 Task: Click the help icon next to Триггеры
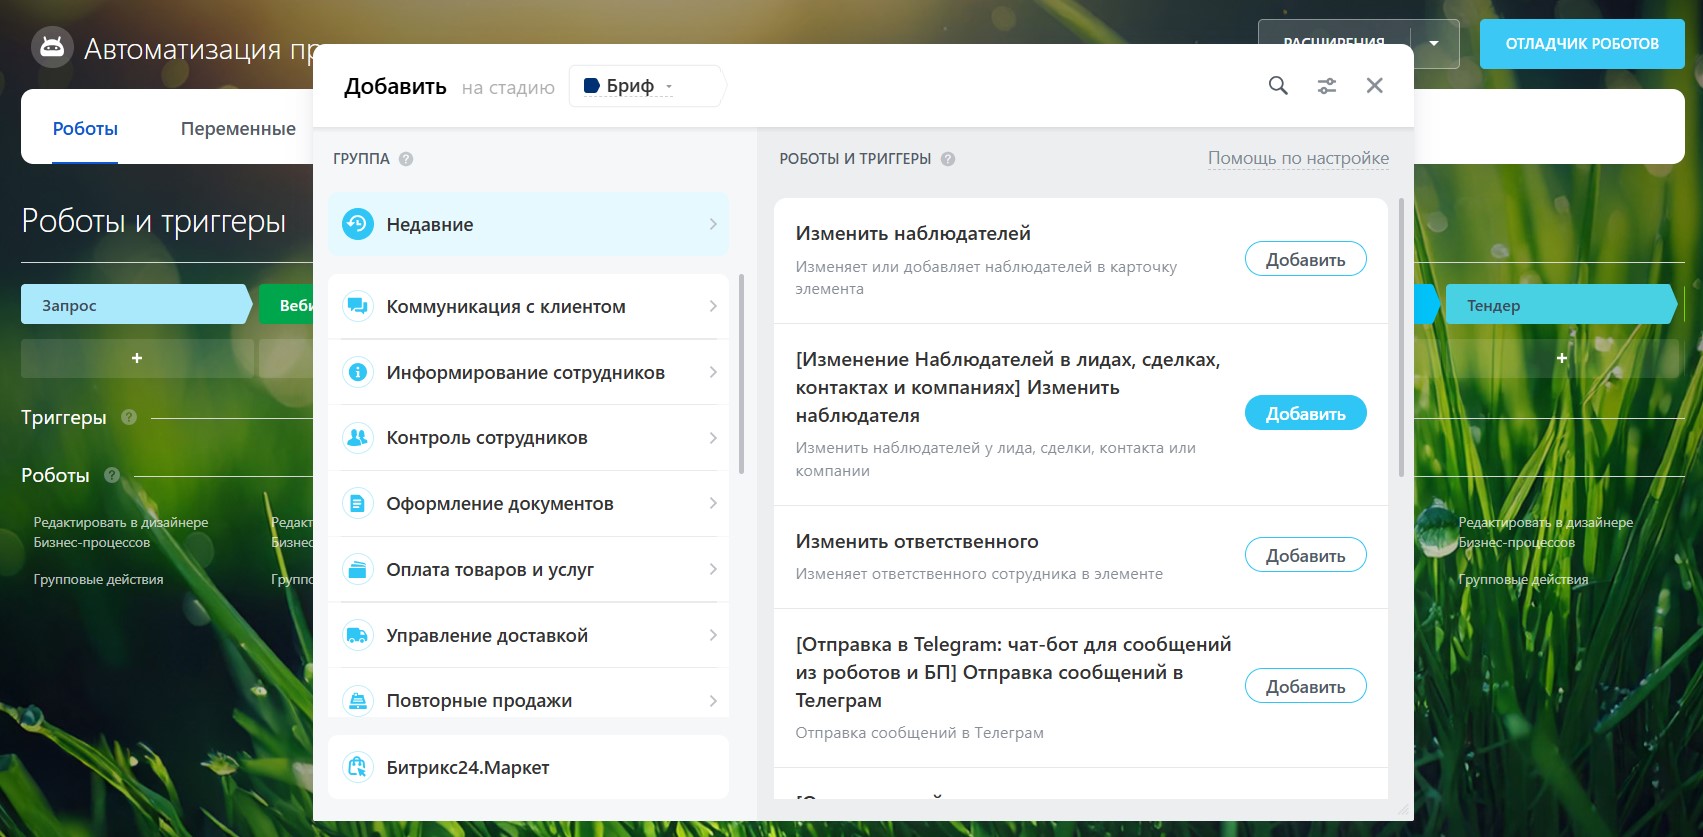tap(129, 417)
